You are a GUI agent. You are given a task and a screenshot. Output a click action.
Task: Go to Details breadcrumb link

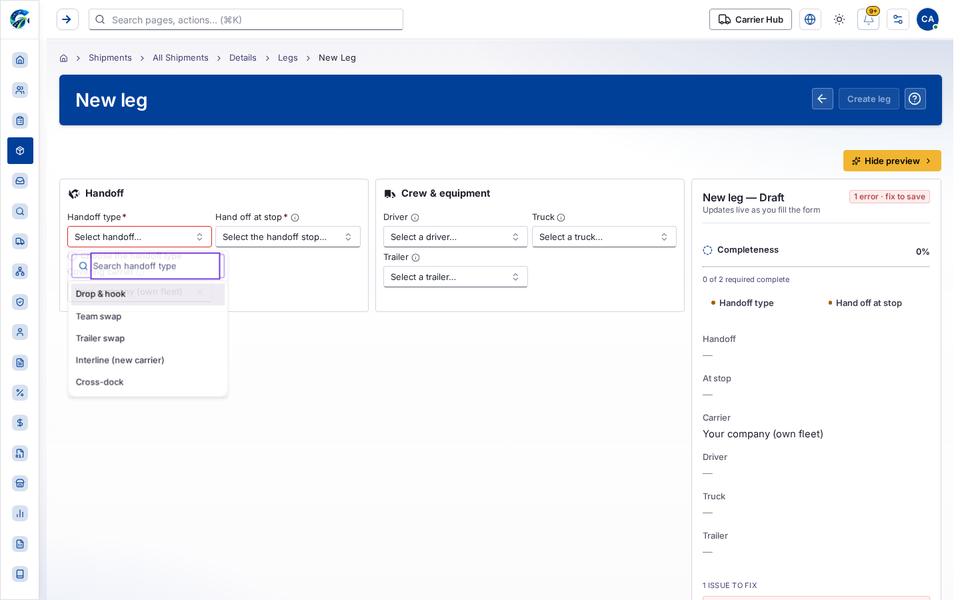pyautogui.click(x=243, y=58)
